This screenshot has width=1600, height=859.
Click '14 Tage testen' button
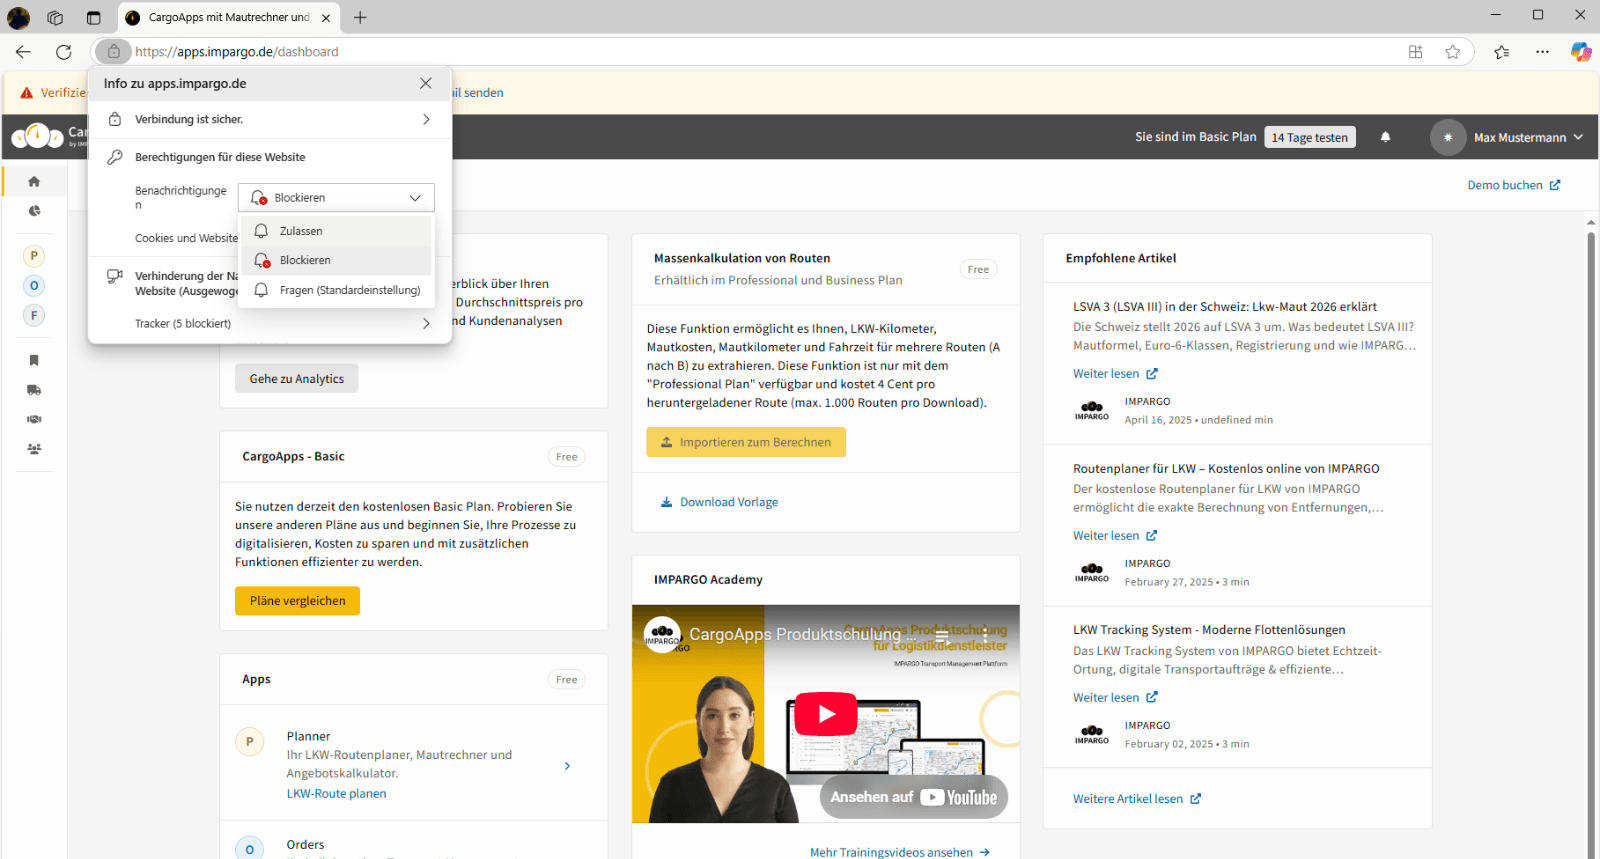(x=1310, y=138)
